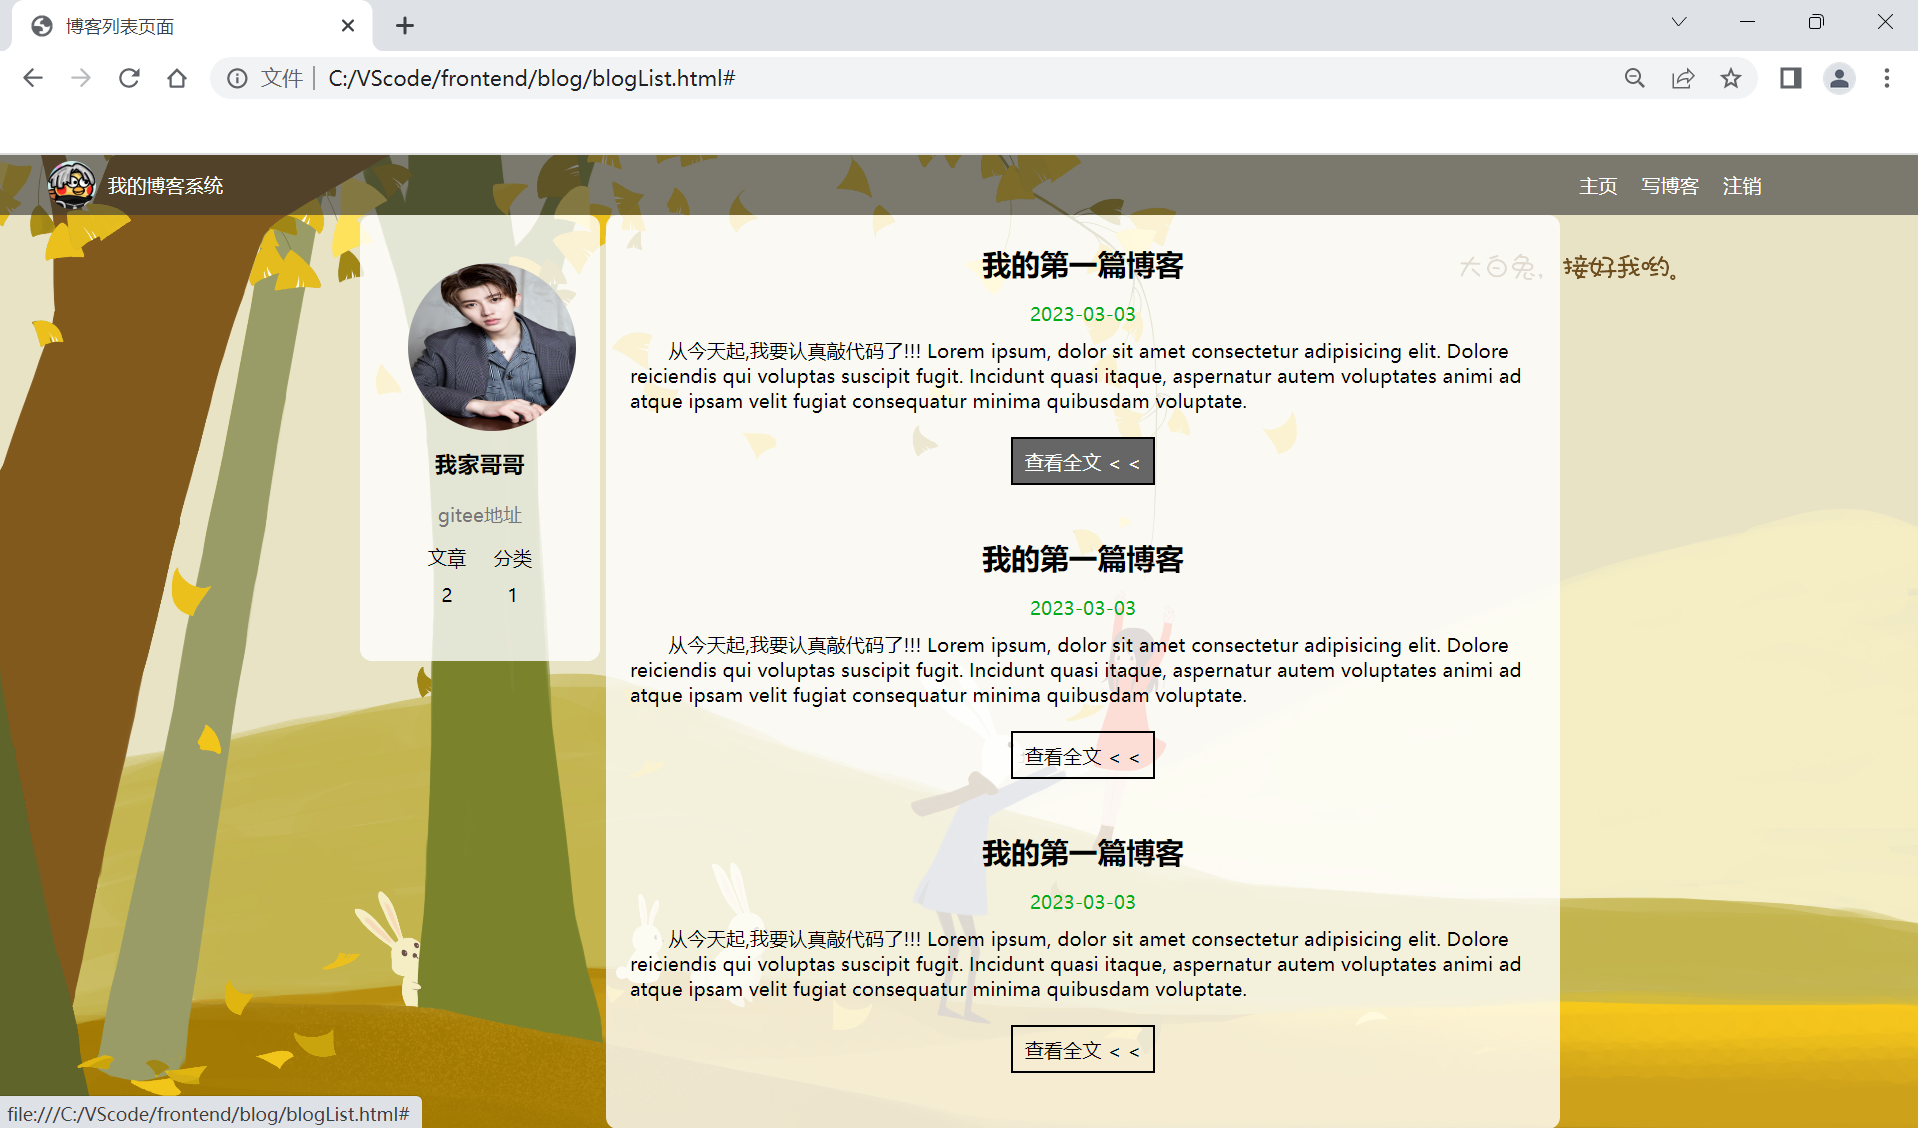Minimize the browser window
The width and height of the screenshot is (1918, 1128).
1748,22
